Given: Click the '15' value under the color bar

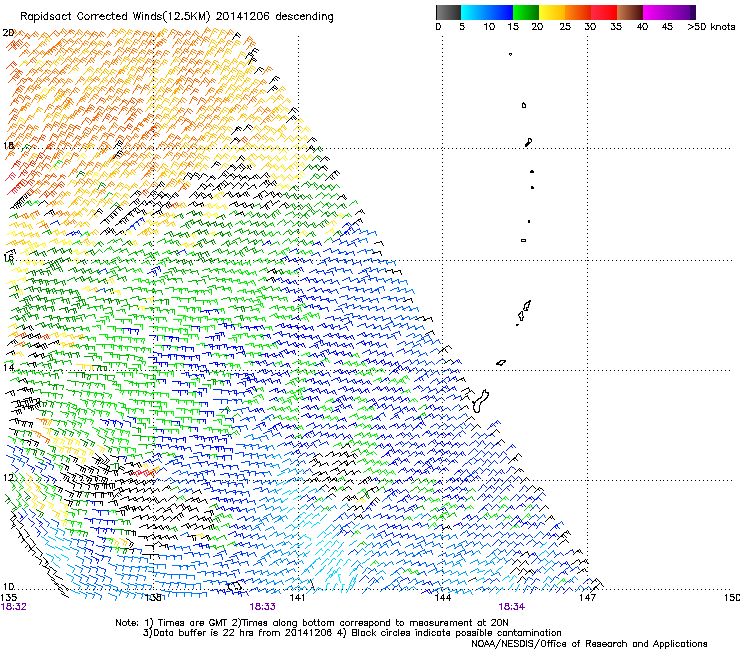Looking at the screenshot, I should [513, 27].
